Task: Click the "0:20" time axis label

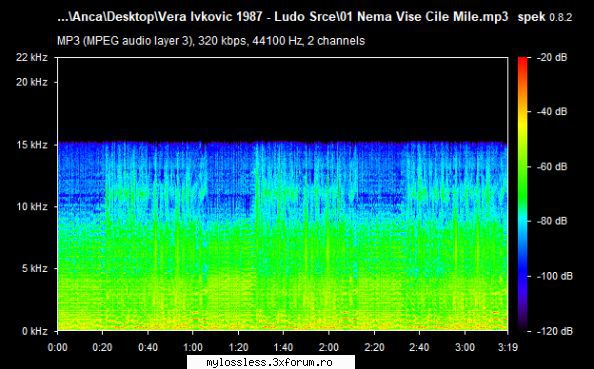Action: coord(102,347)
